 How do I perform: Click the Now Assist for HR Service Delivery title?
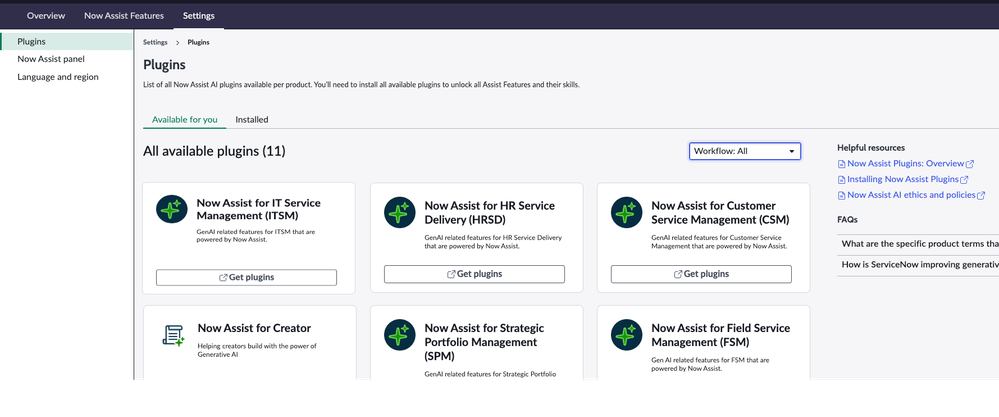click(x=489, y=213)
